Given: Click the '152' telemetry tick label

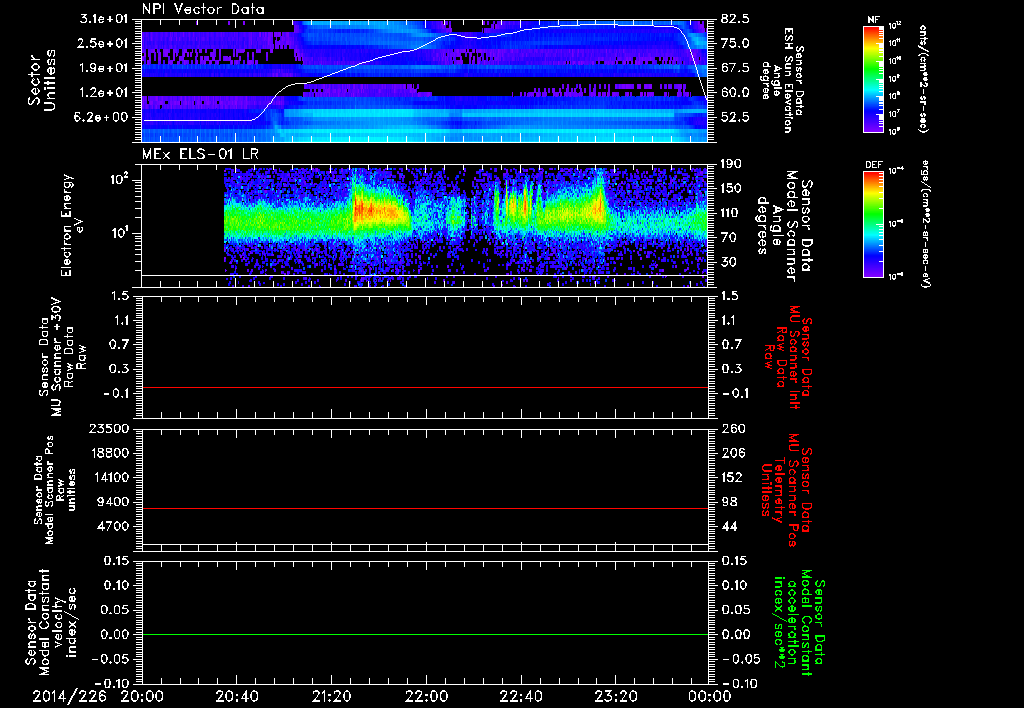Looking at the screenshot, I should click(x=733, y=477).
